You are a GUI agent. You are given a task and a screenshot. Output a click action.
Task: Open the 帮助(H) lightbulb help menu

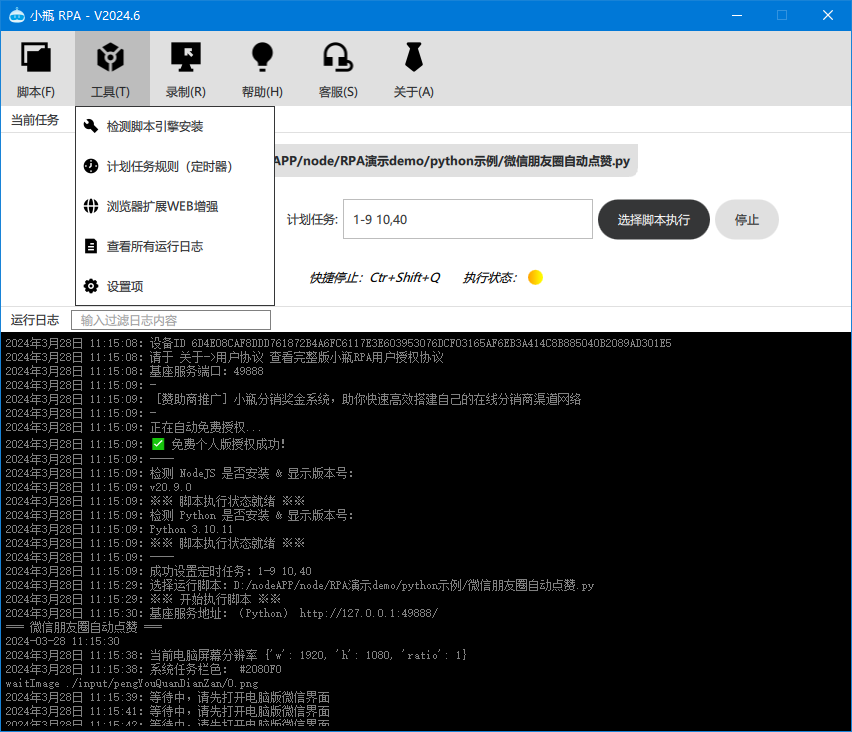click(262, 69)
